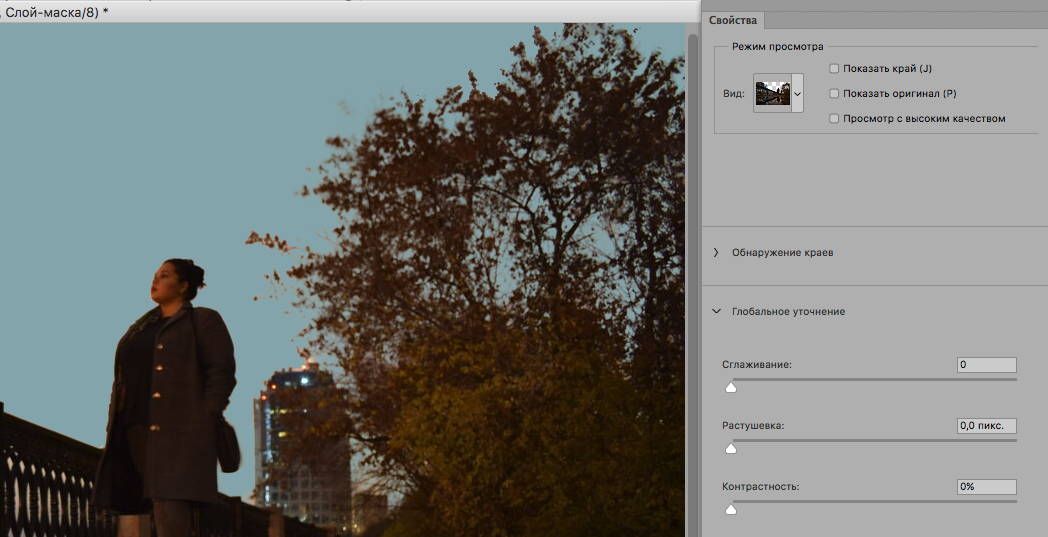Click the Сглаживание value field
Image resolution: width=1048 pixels, height=537 pixels.
tap(987, 365)
